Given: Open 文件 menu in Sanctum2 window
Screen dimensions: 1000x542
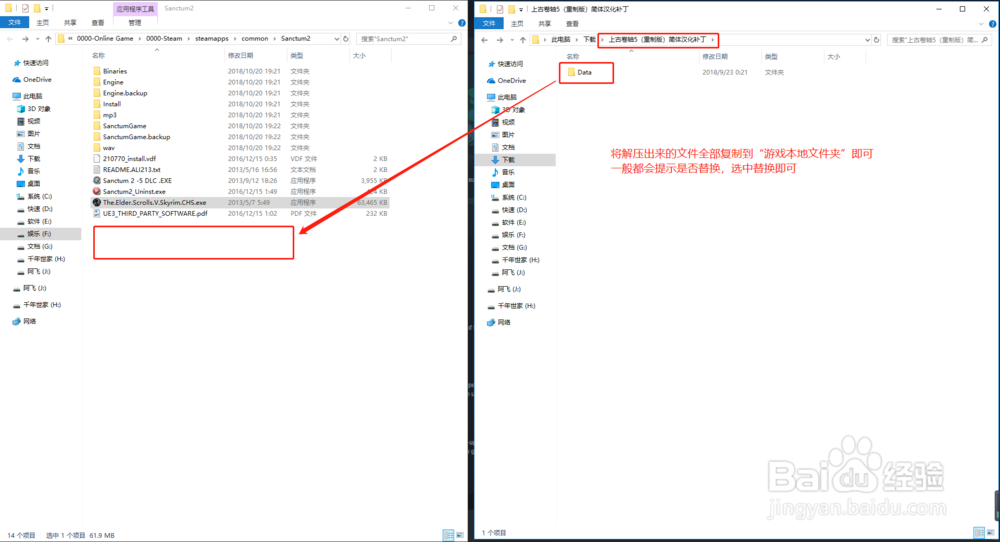Looking at the screenshot, I should (x=14, y=23).
